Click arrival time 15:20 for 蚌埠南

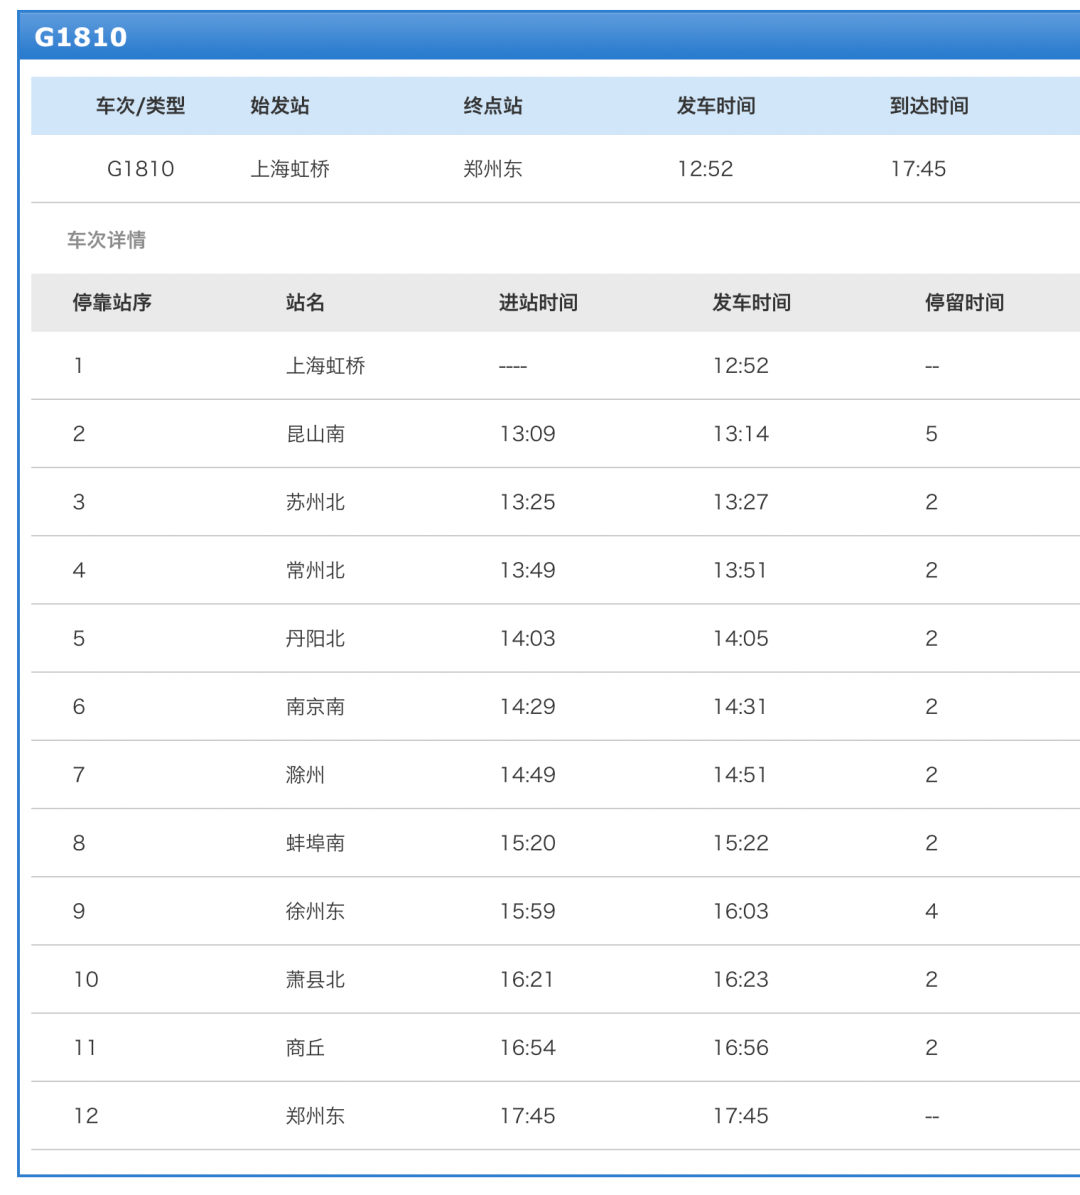click(x=527, y=843)
